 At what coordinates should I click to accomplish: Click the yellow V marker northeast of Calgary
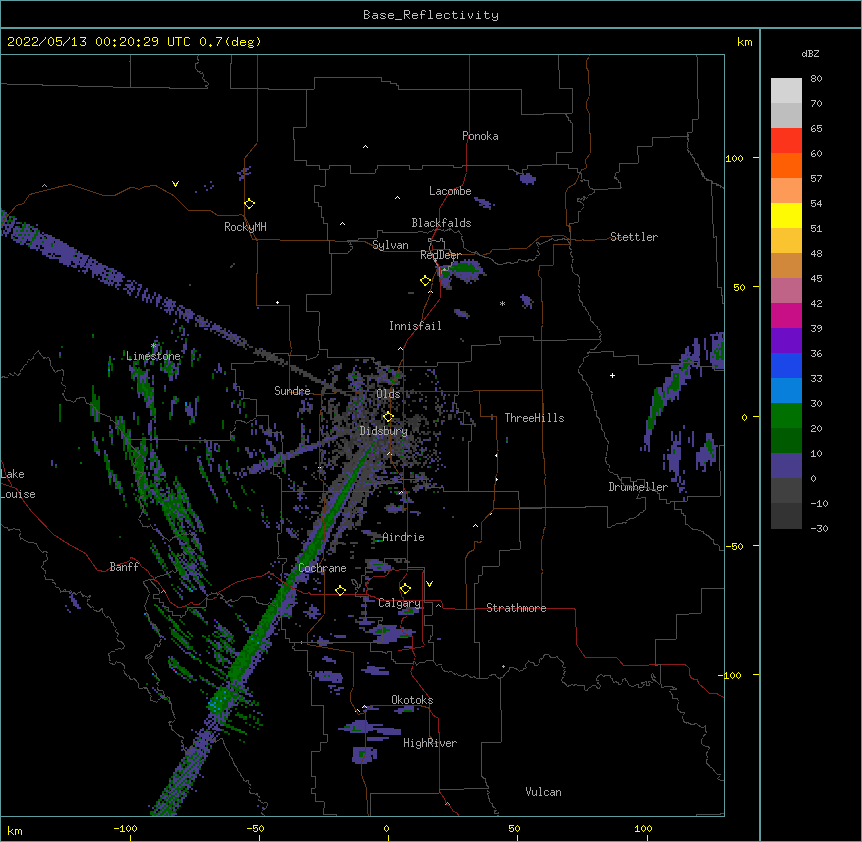[429, 584]
